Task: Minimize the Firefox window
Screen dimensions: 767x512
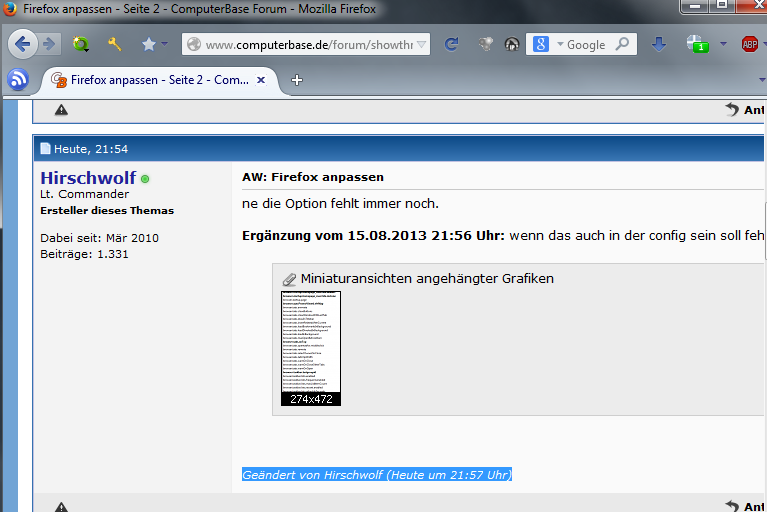Action: 695,6
